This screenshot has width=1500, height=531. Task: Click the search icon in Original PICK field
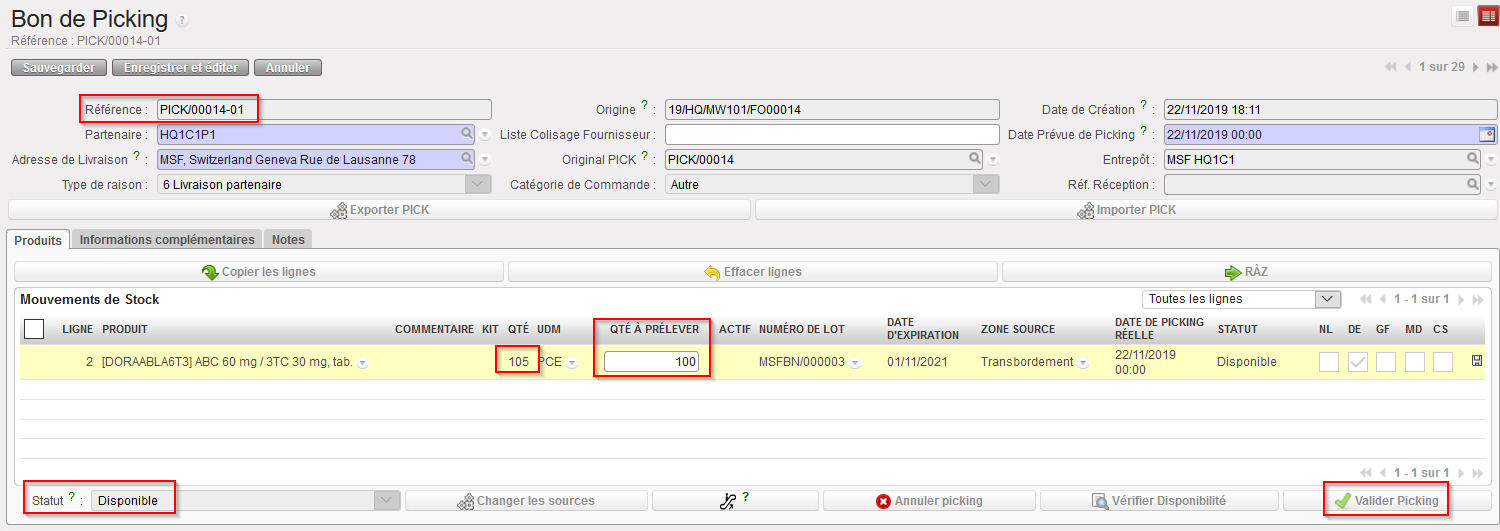[x=975, y=159]
